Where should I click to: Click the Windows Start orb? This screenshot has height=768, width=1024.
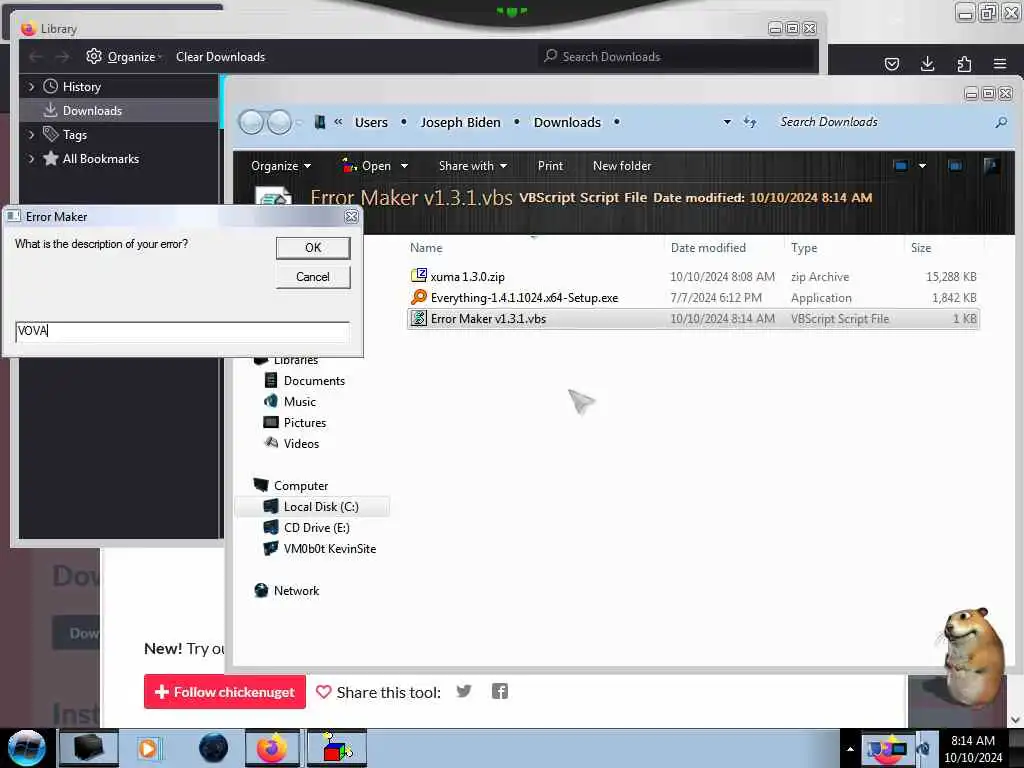[27, 748]
